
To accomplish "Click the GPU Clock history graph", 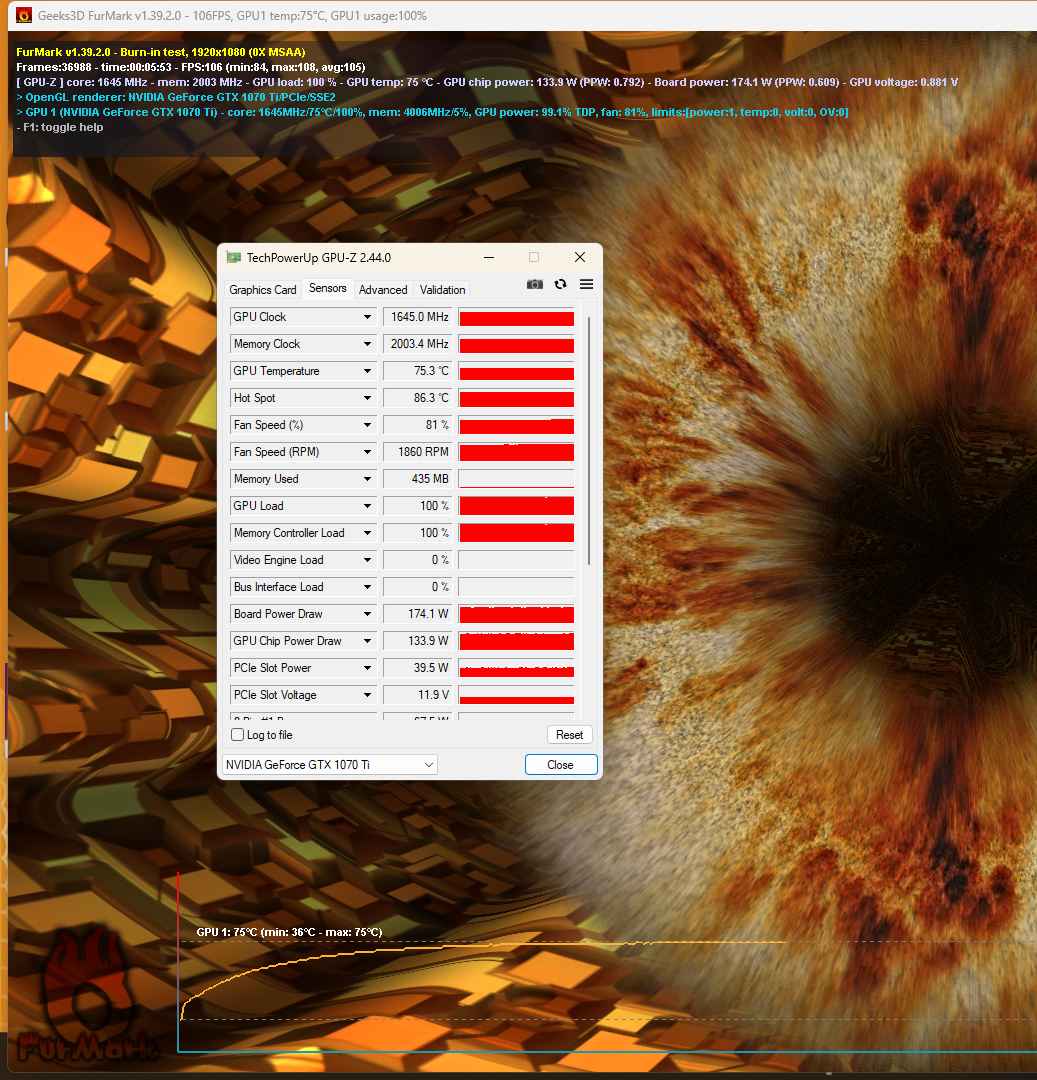I will 516,317.
